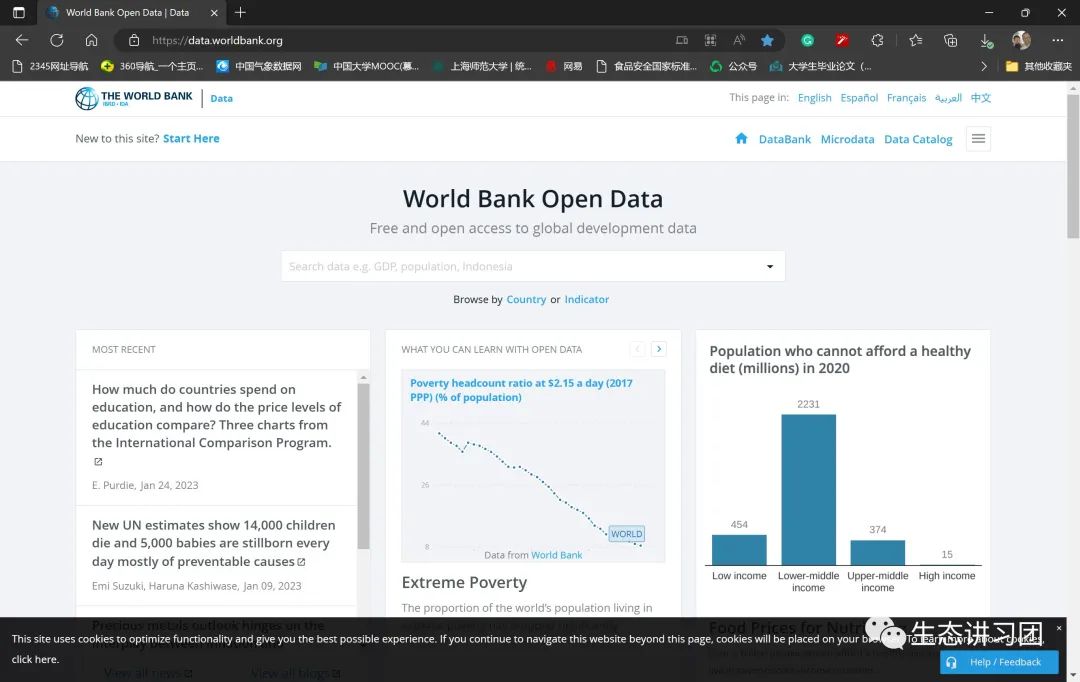Open the red pen extension
Screen dimensions: 1080x682
click(842, 41)
